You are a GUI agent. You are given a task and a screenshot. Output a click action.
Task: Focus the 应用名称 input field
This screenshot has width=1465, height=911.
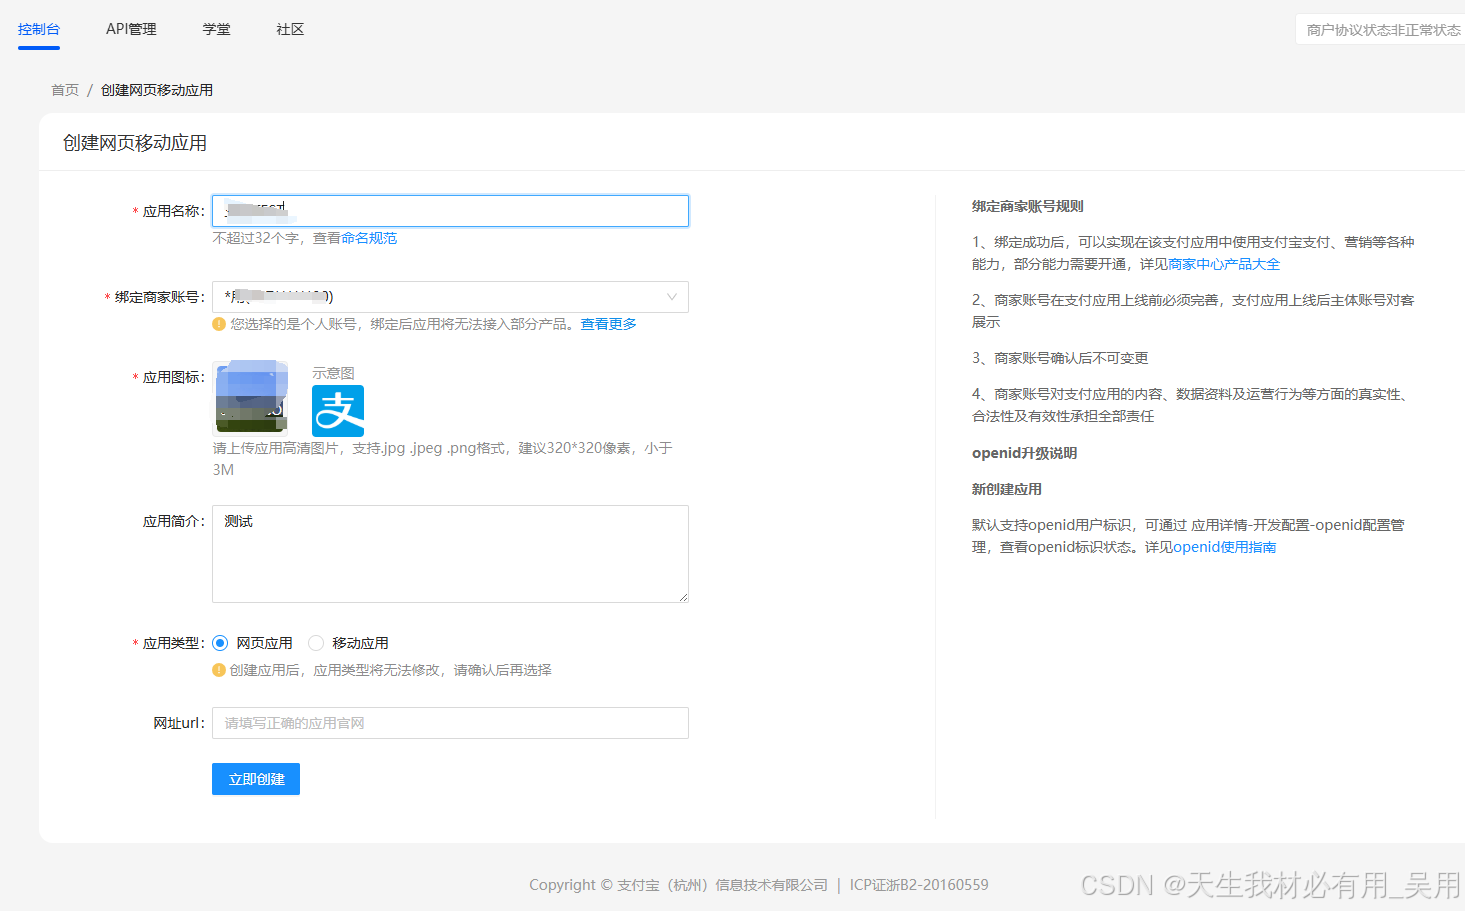[450, 211]
